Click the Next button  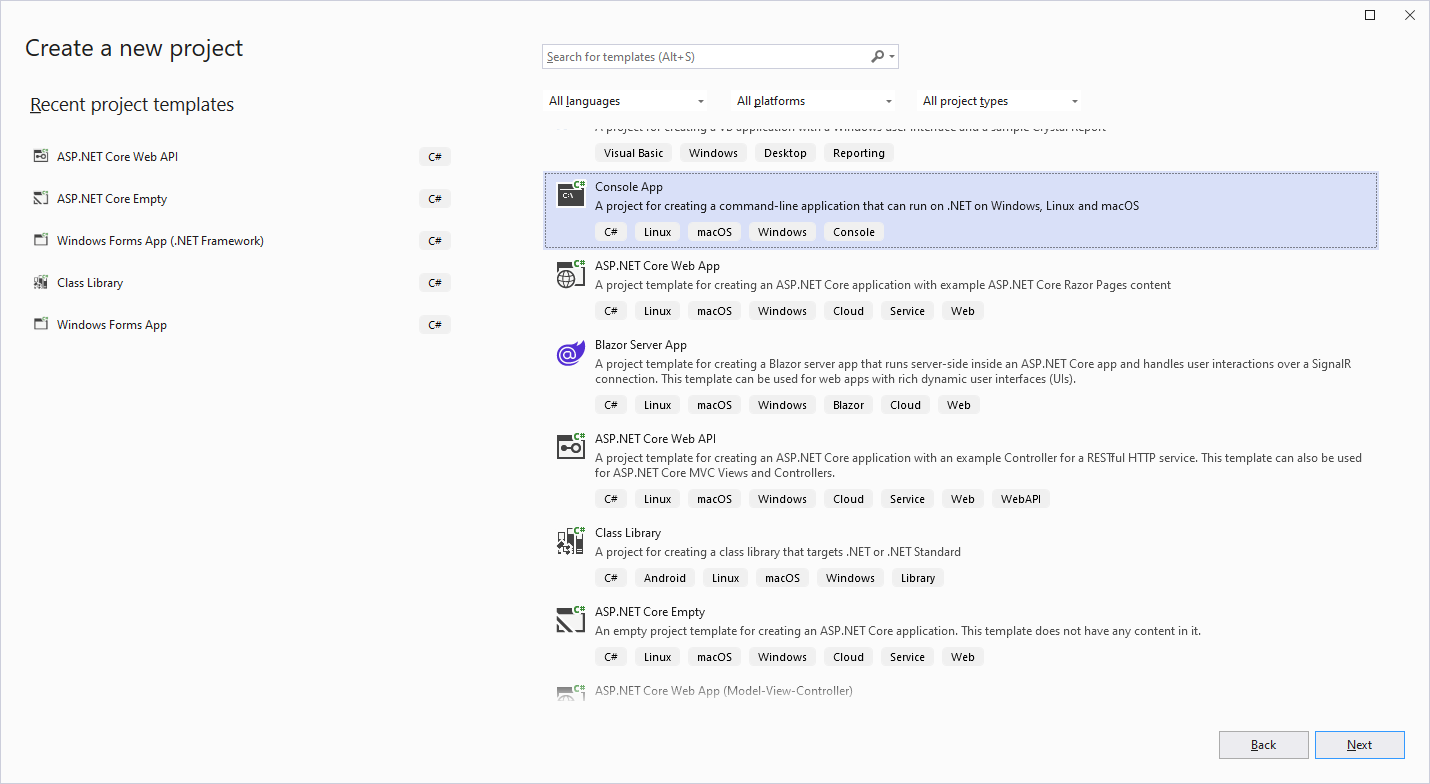1359,745
